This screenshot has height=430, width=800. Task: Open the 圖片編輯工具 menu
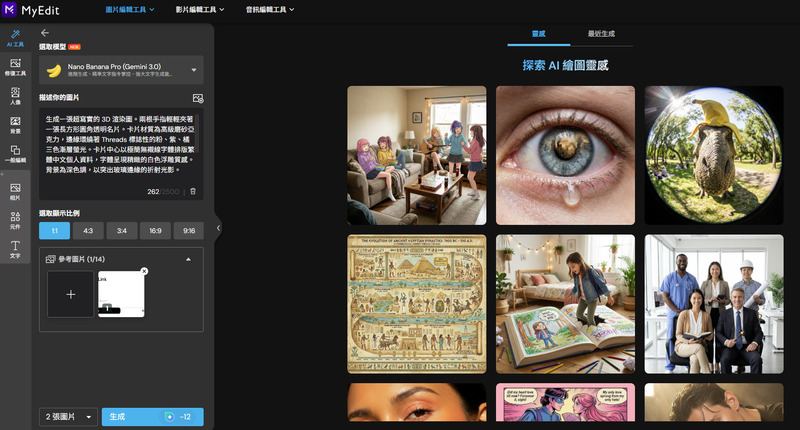[x=130, y=10]
